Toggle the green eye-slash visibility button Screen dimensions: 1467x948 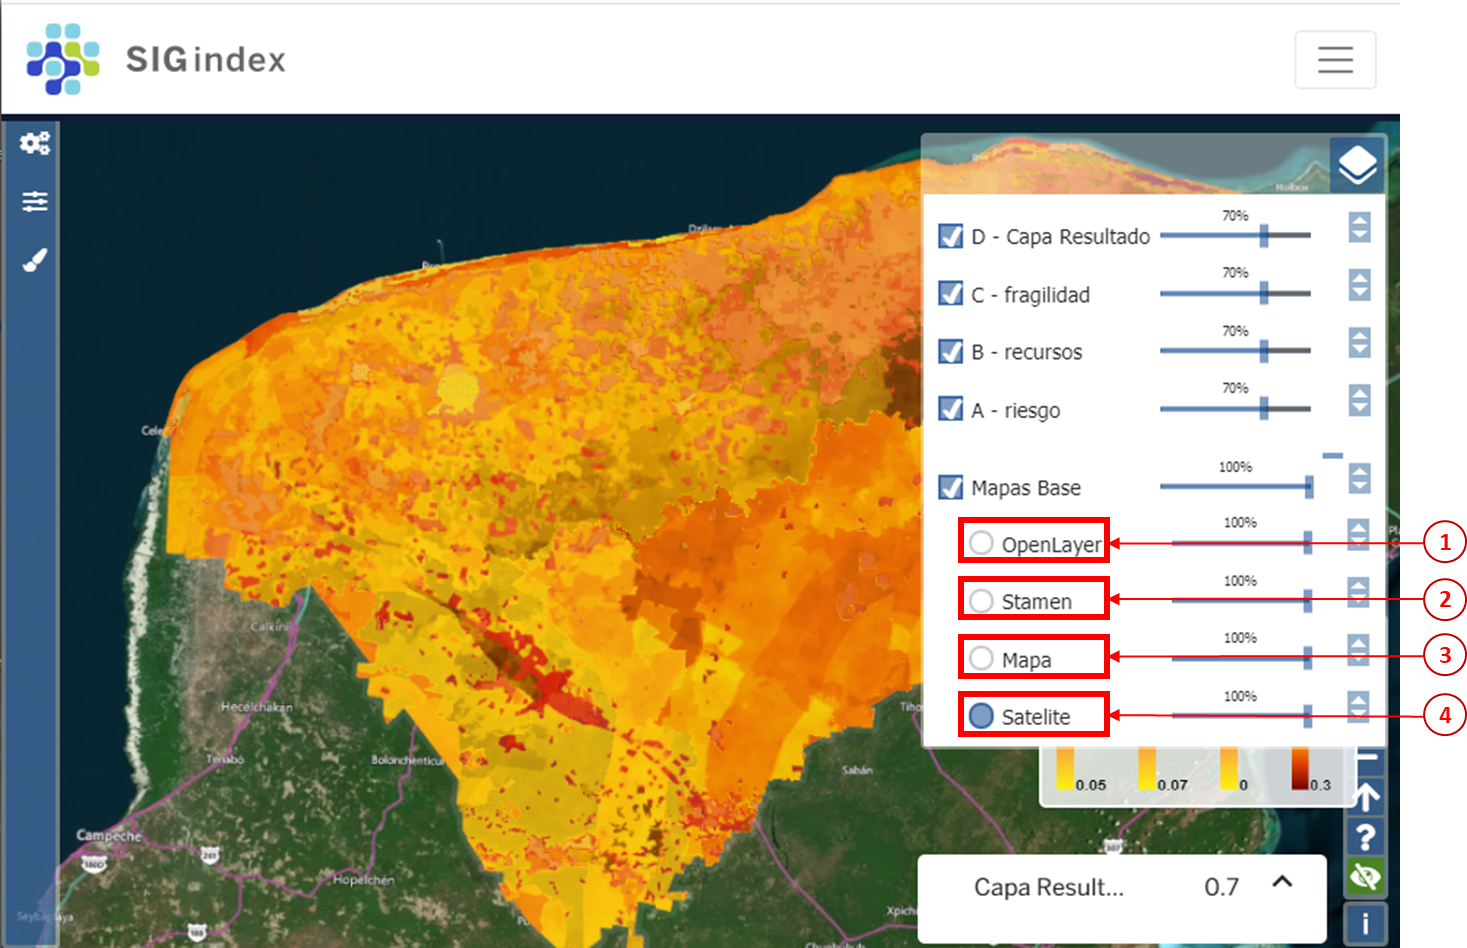tap(1366, 878)
